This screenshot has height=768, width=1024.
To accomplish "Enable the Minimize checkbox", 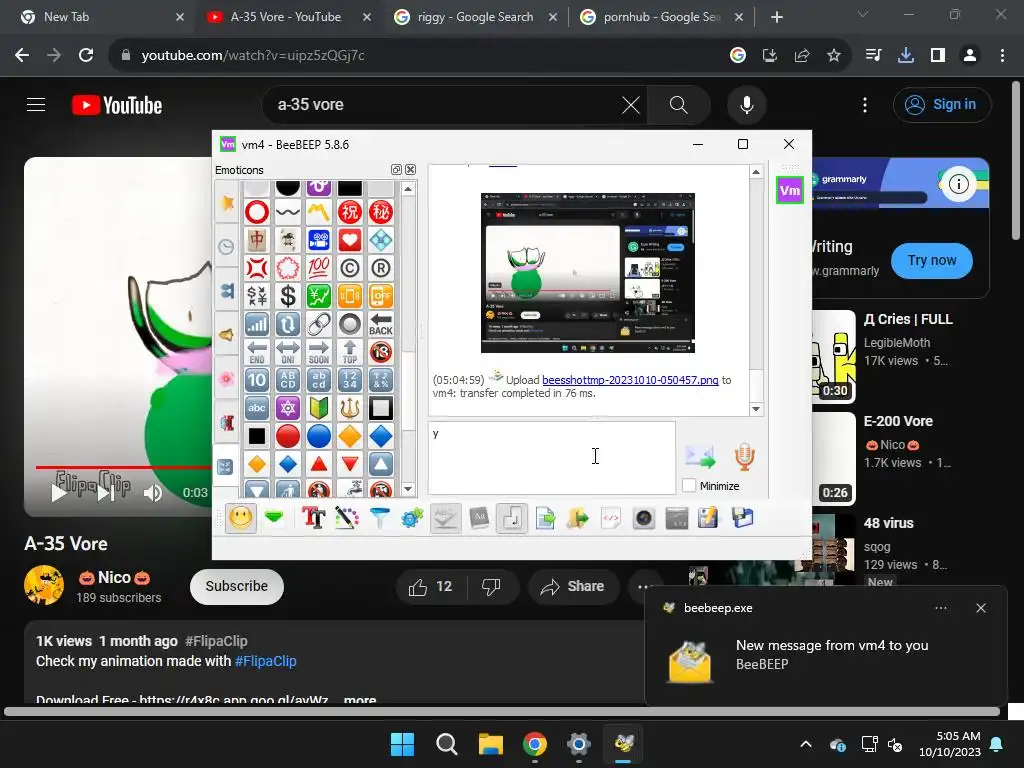I will pos(688,486).
